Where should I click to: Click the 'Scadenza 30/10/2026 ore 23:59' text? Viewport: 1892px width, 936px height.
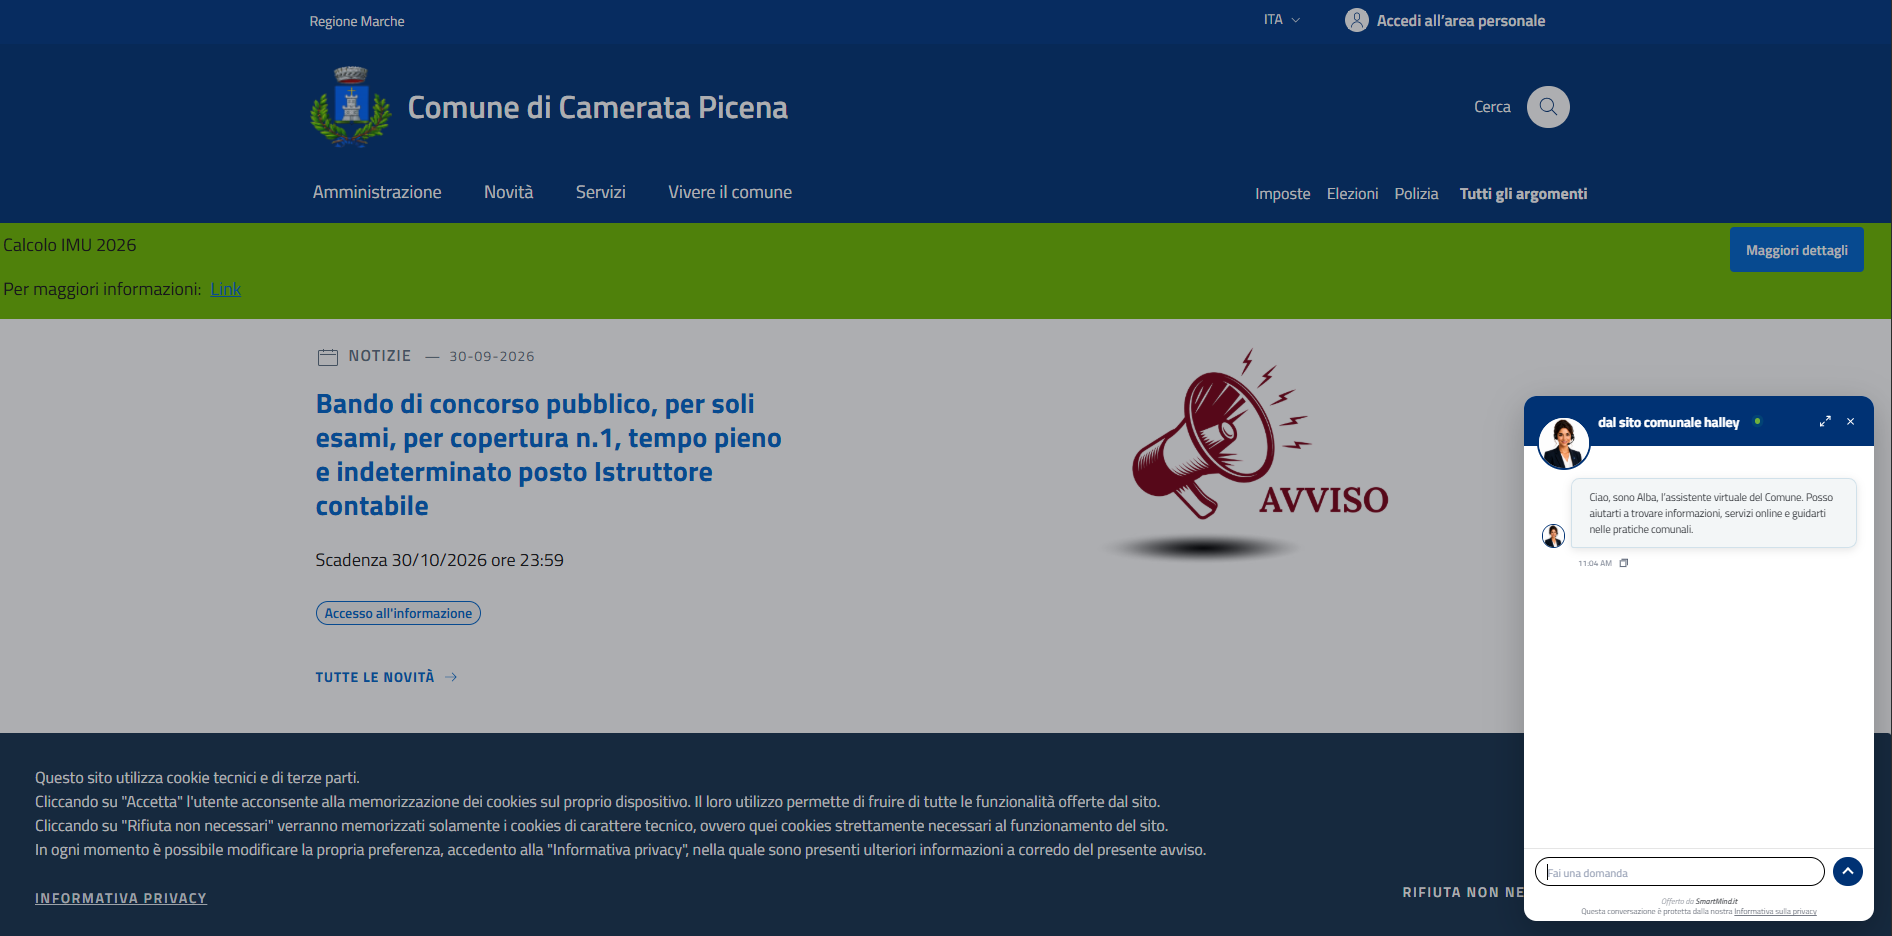440,560
